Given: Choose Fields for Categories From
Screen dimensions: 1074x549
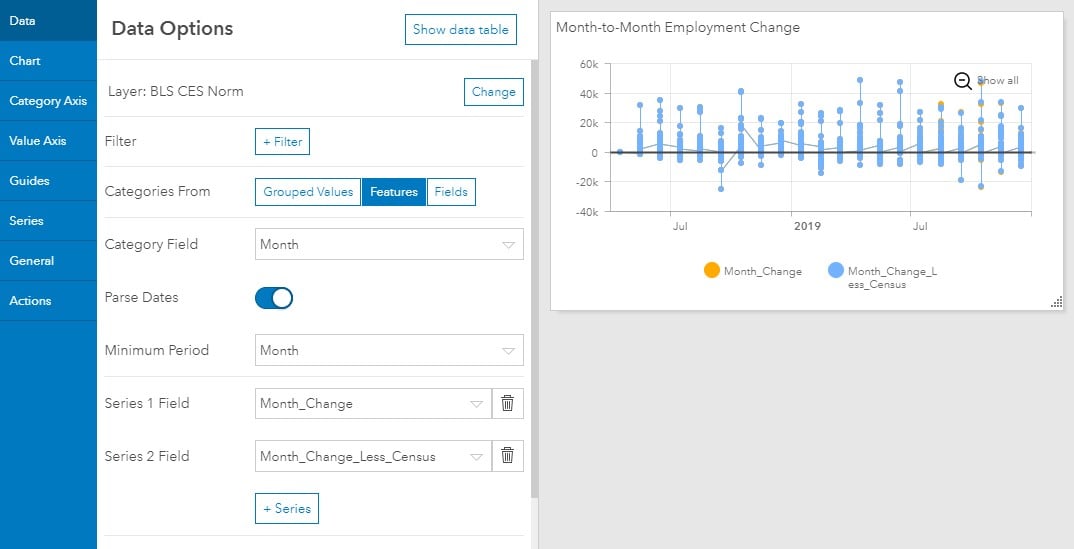Looking at the screenshot, I should point(451,192).
